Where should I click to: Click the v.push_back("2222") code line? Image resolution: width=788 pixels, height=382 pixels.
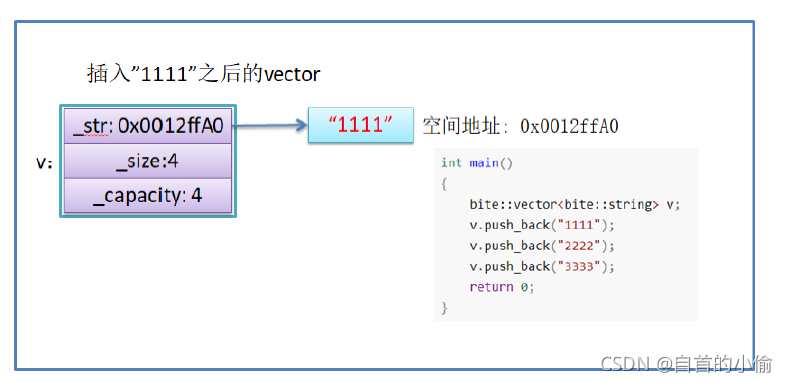[542, 246]
